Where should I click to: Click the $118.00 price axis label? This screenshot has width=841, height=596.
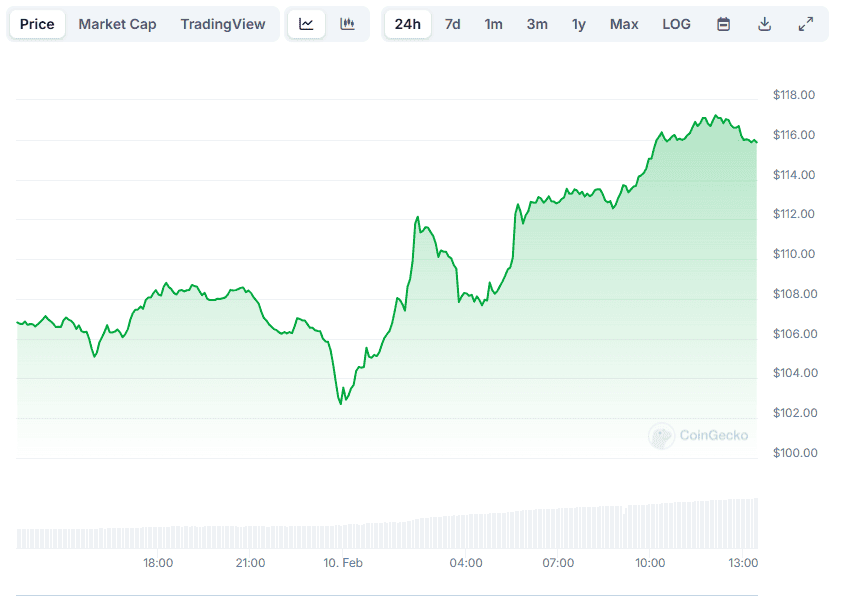click(x=794, y=95)
